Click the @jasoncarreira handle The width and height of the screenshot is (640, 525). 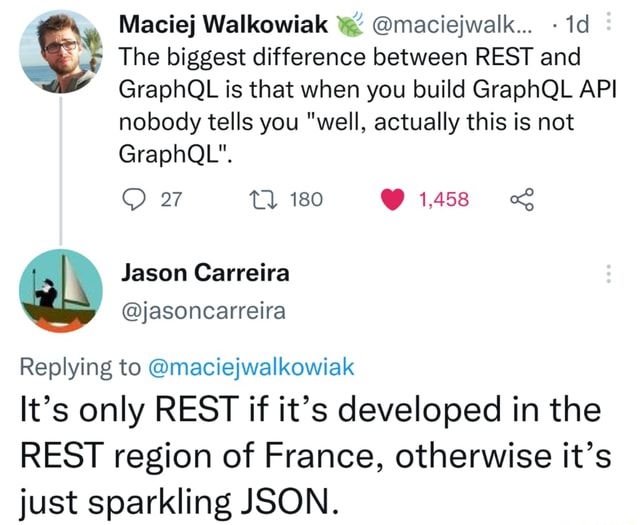(x=203, y=311)
